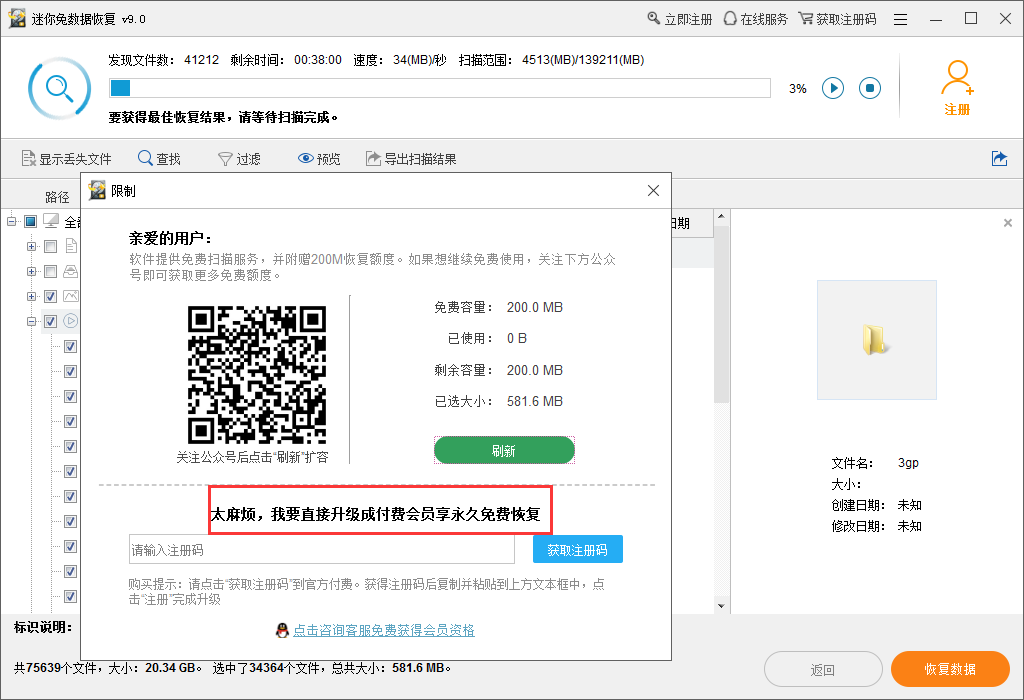Uncheck the third child checkbox under video category
1024x700 pixels.
(71, 396)
